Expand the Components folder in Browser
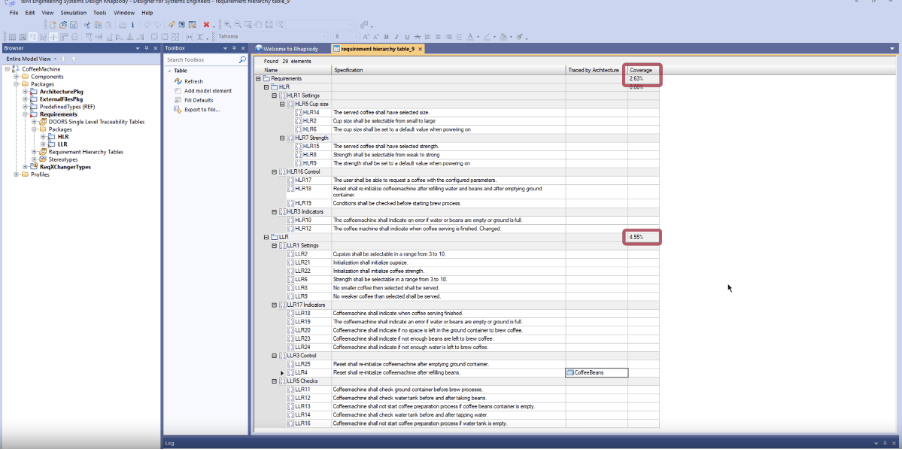 17,77
